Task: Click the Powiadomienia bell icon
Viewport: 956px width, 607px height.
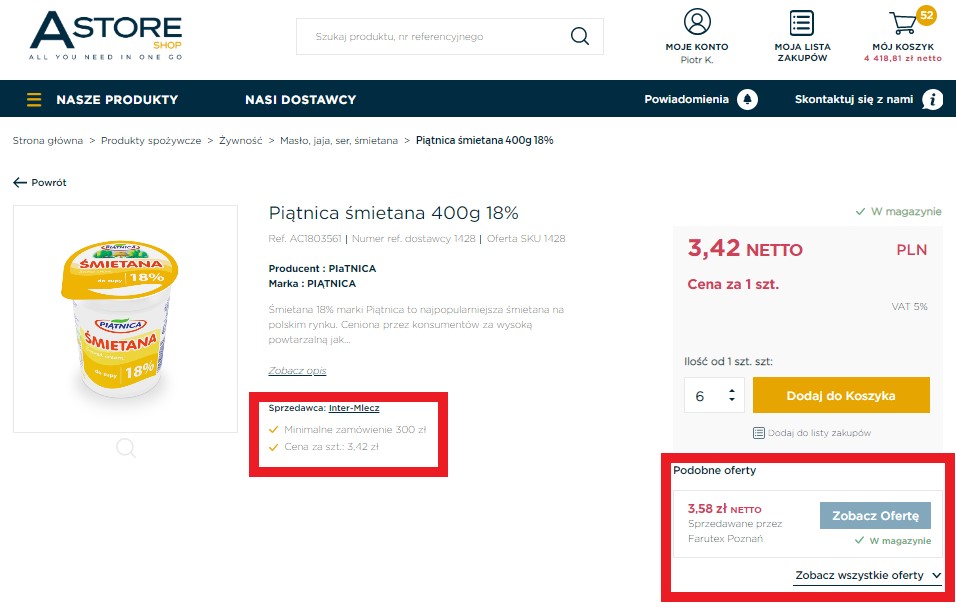Action: (x=747, y=99)
